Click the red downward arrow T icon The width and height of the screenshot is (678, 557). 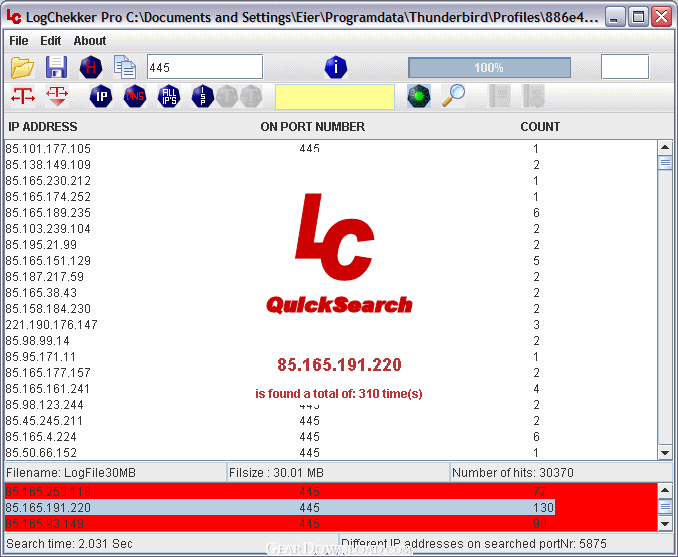coord(57,96)
